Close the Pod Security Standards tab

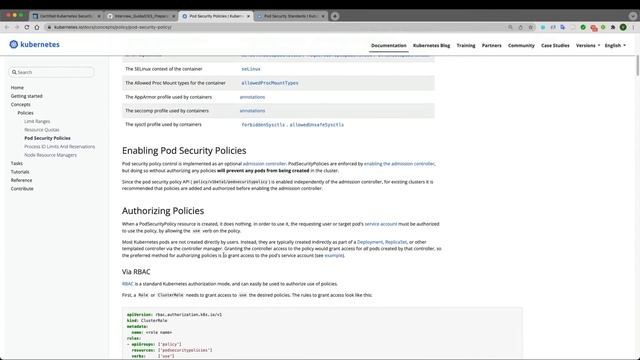pyautogui.click(x=323, y=16)
